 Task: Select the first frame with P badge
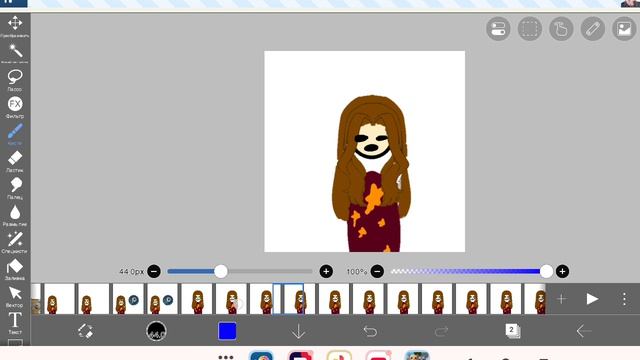128,299
